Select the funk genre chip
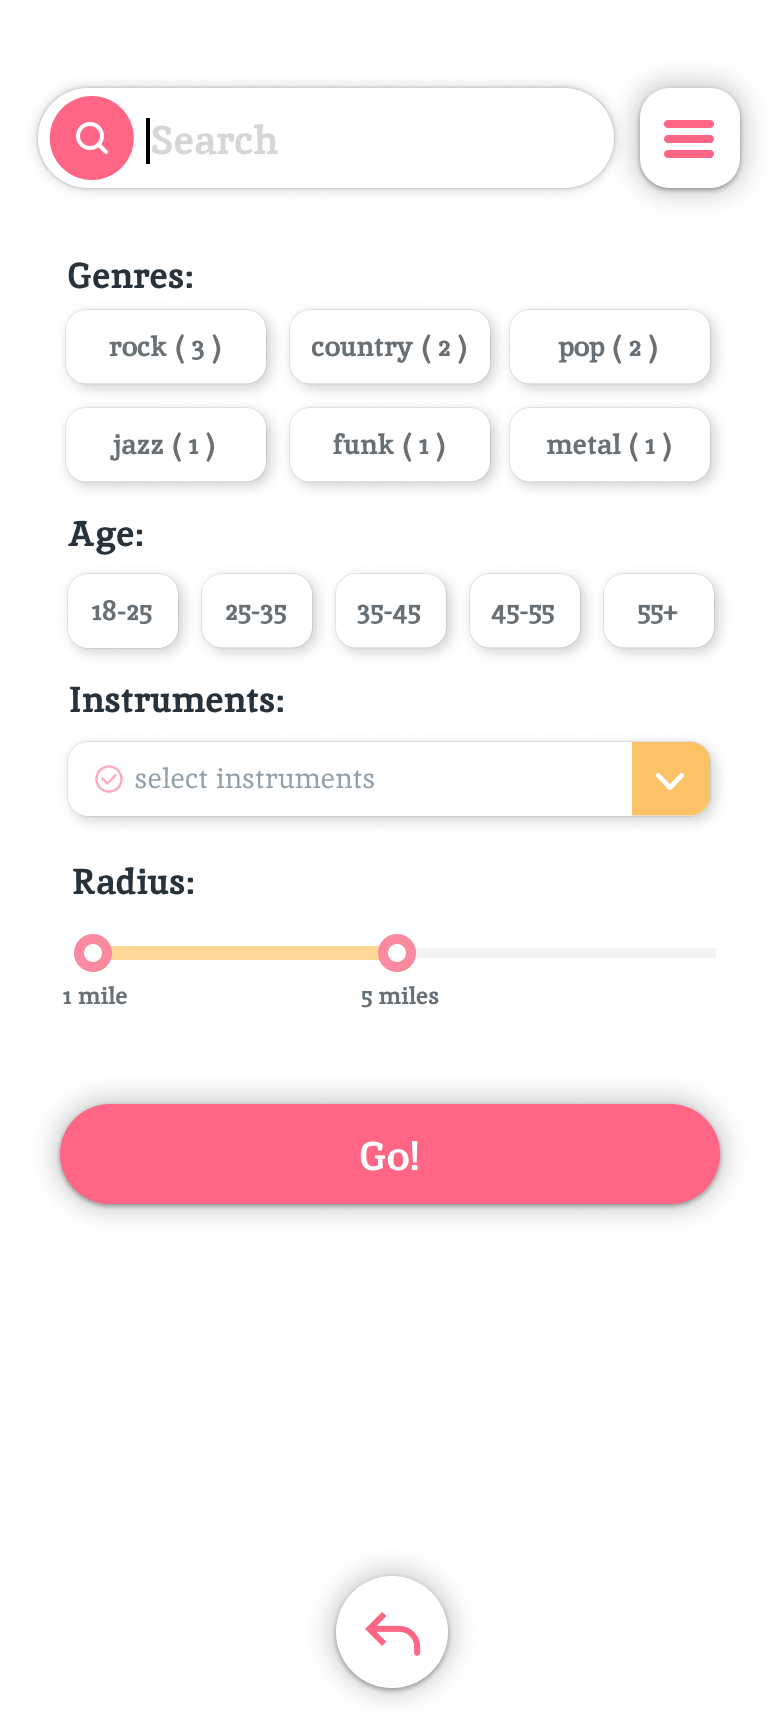 tap(389, 445)
